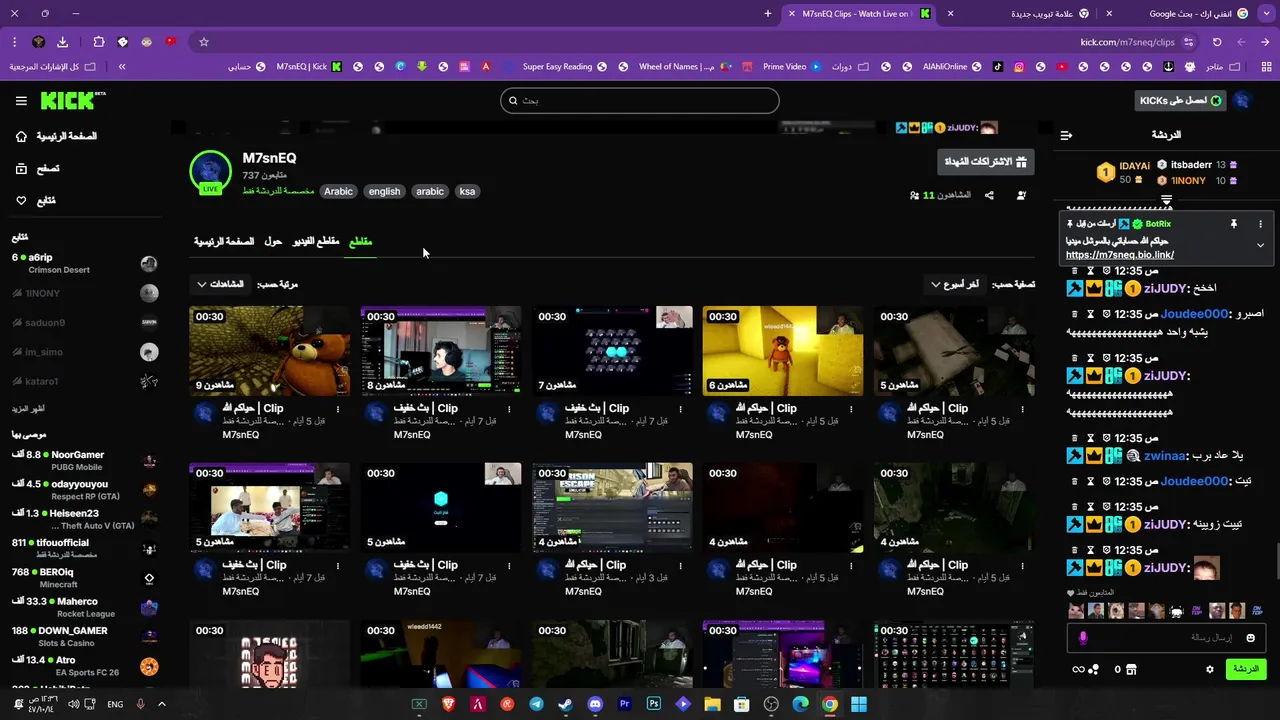Open options menu of nine-viewers... second clip
Viewport: 1280px width, 720px height.
click(x=509, y=409)
